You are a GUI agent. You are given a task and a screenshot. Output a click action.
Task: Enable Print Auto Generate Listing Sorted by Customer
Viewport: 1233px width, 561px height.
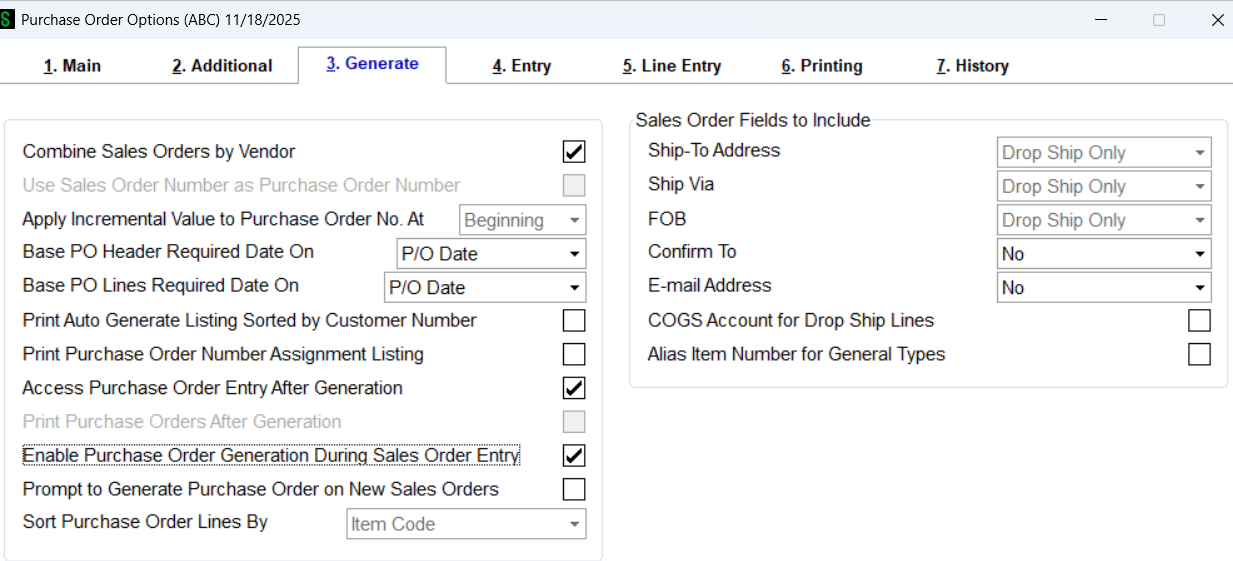(574, 321)
